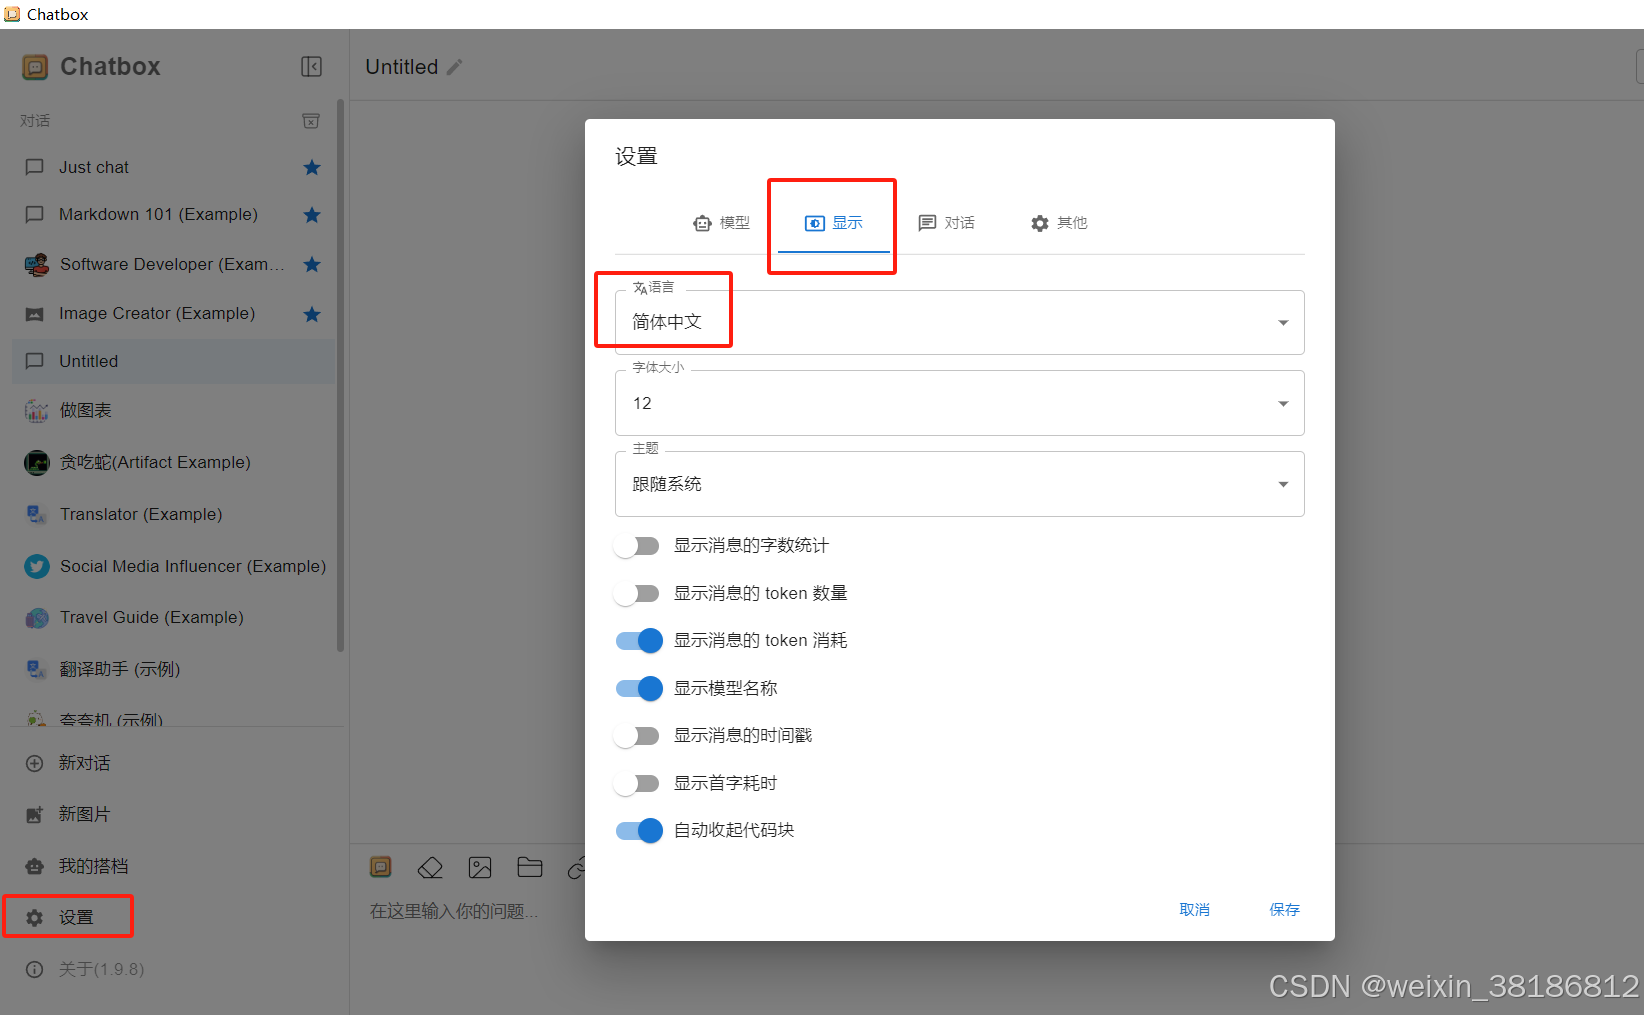Open 我的搭档 in sidebar
The image size is (1644, 1015).
[x=173, y=866]
